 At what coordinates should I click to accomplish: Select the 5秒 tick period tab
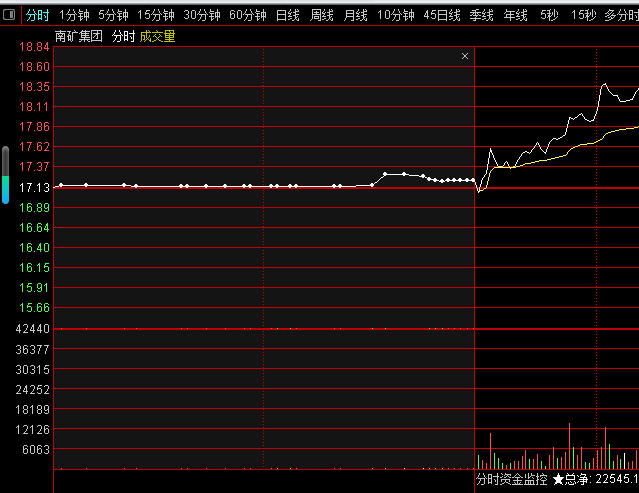tap(549, 15)
